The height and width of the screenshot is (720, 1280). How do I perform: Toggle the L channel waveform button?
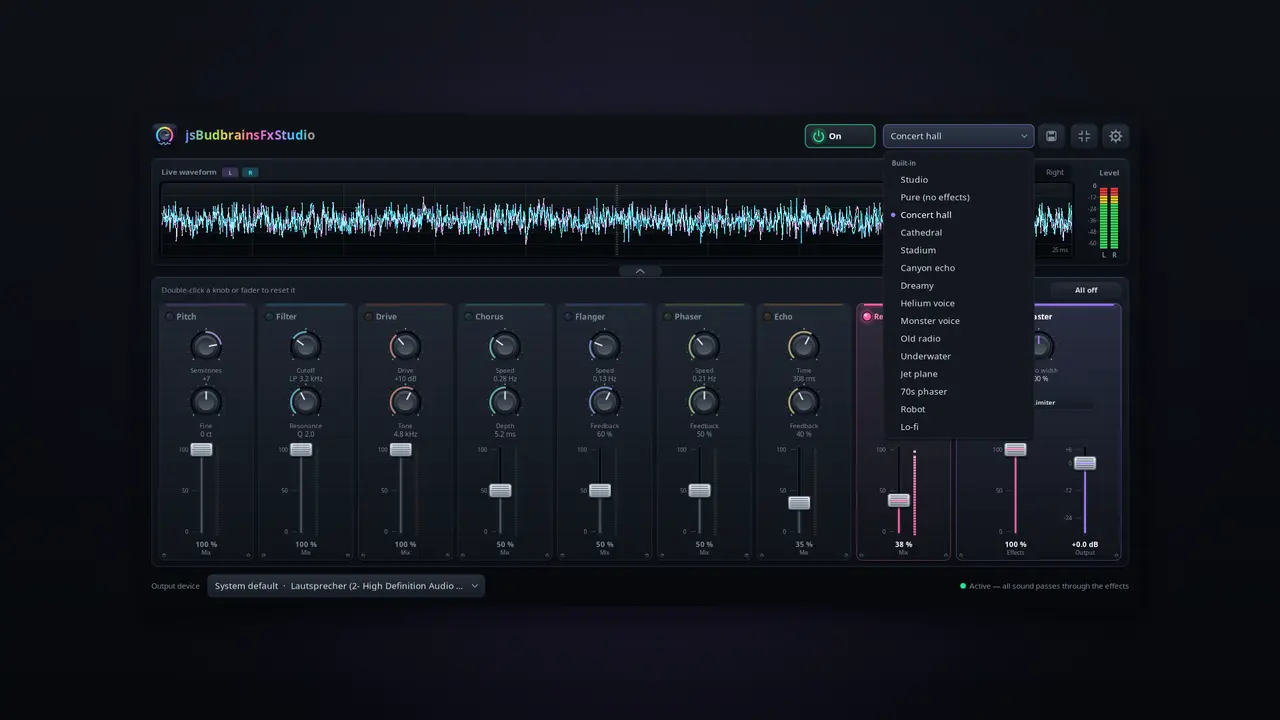pos(230,172)
